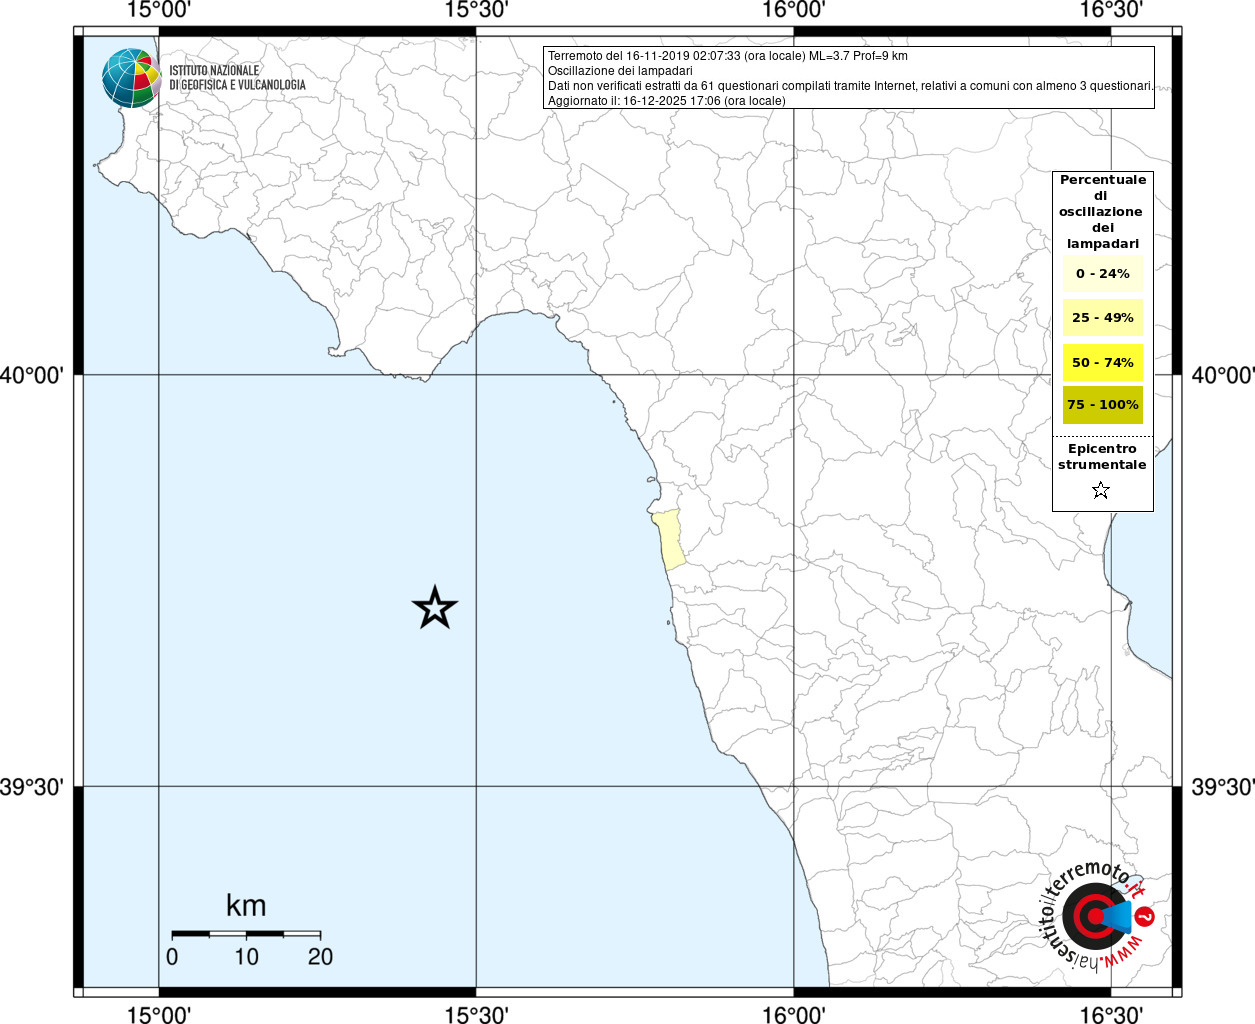This screenshot has width=1255, height=1024.
Task: Click the 'Aggiornato il: 16-12-2025' line
Action: click(x=667, y=101)
